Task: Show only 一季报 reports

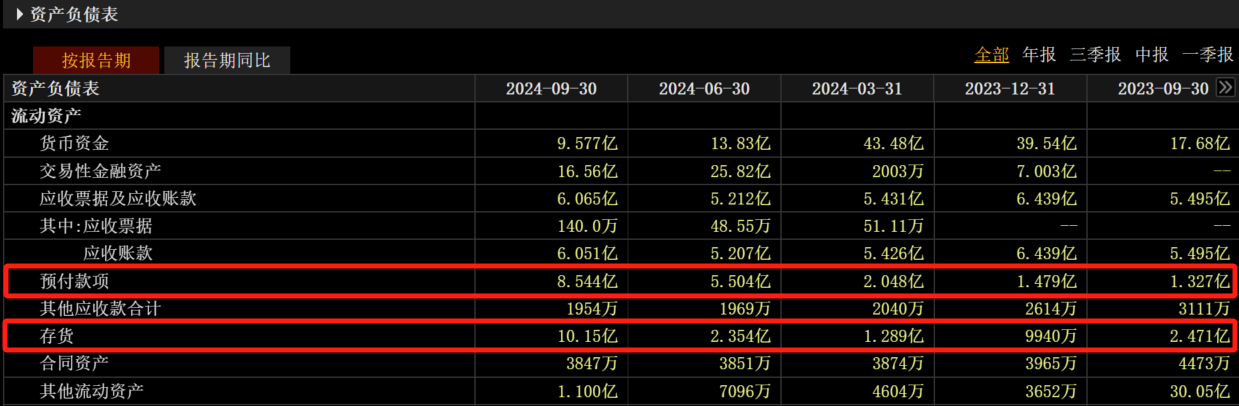Action: click(x=1207, y=54)
